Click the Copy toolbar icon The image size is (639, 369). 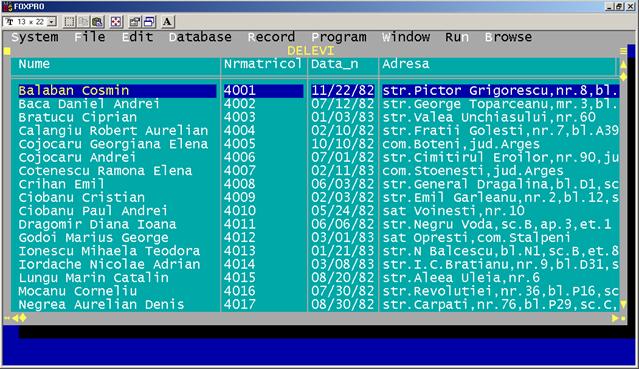(x=83, y=22)
